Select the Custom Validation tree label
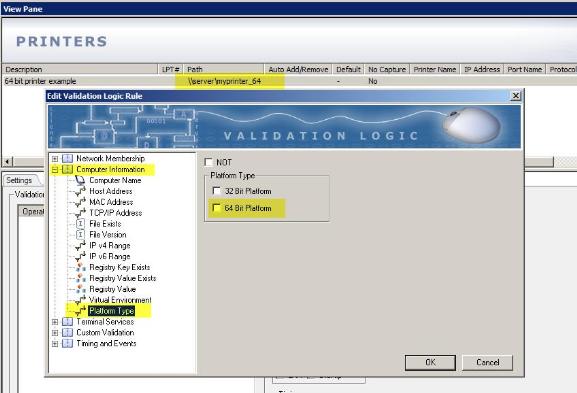Screen dimensions: 577x393 pyautogui.click(x=105, y=333)
